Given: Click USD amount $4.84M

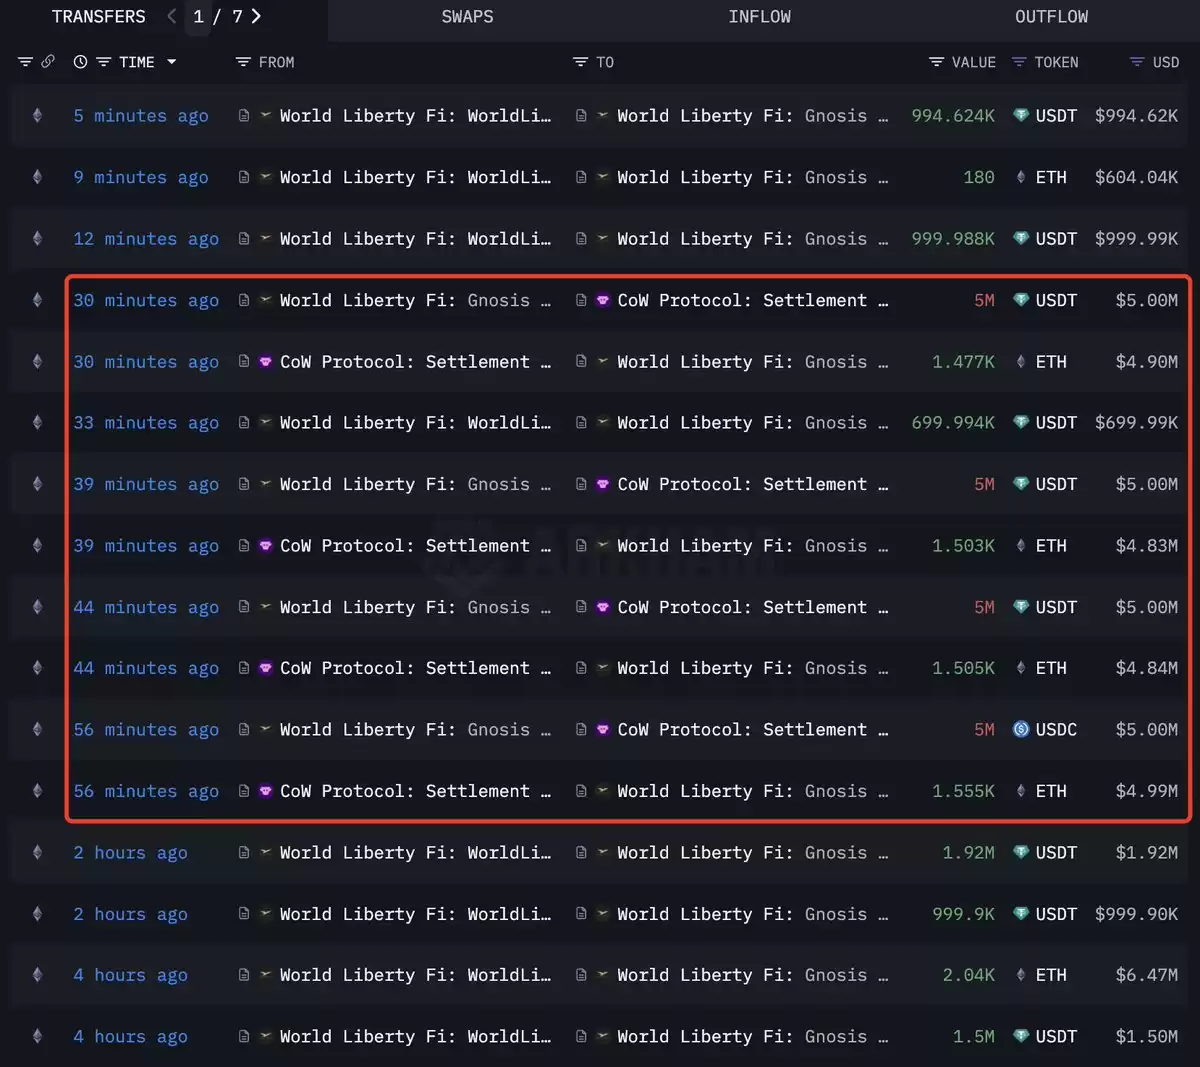Looking at the screenshot, I should click(x=1147, y=668).
